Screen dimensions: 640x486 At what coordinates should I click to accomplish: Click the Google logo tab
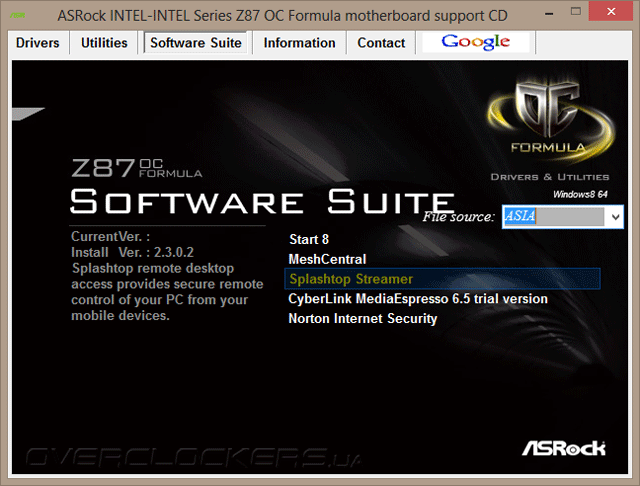tap(476, 42)
